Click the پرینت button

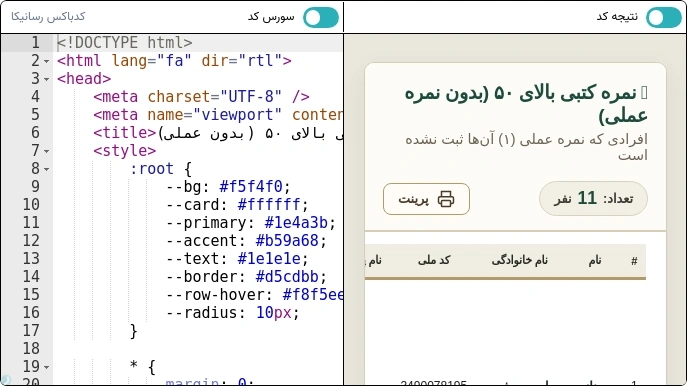coord(426,199)
